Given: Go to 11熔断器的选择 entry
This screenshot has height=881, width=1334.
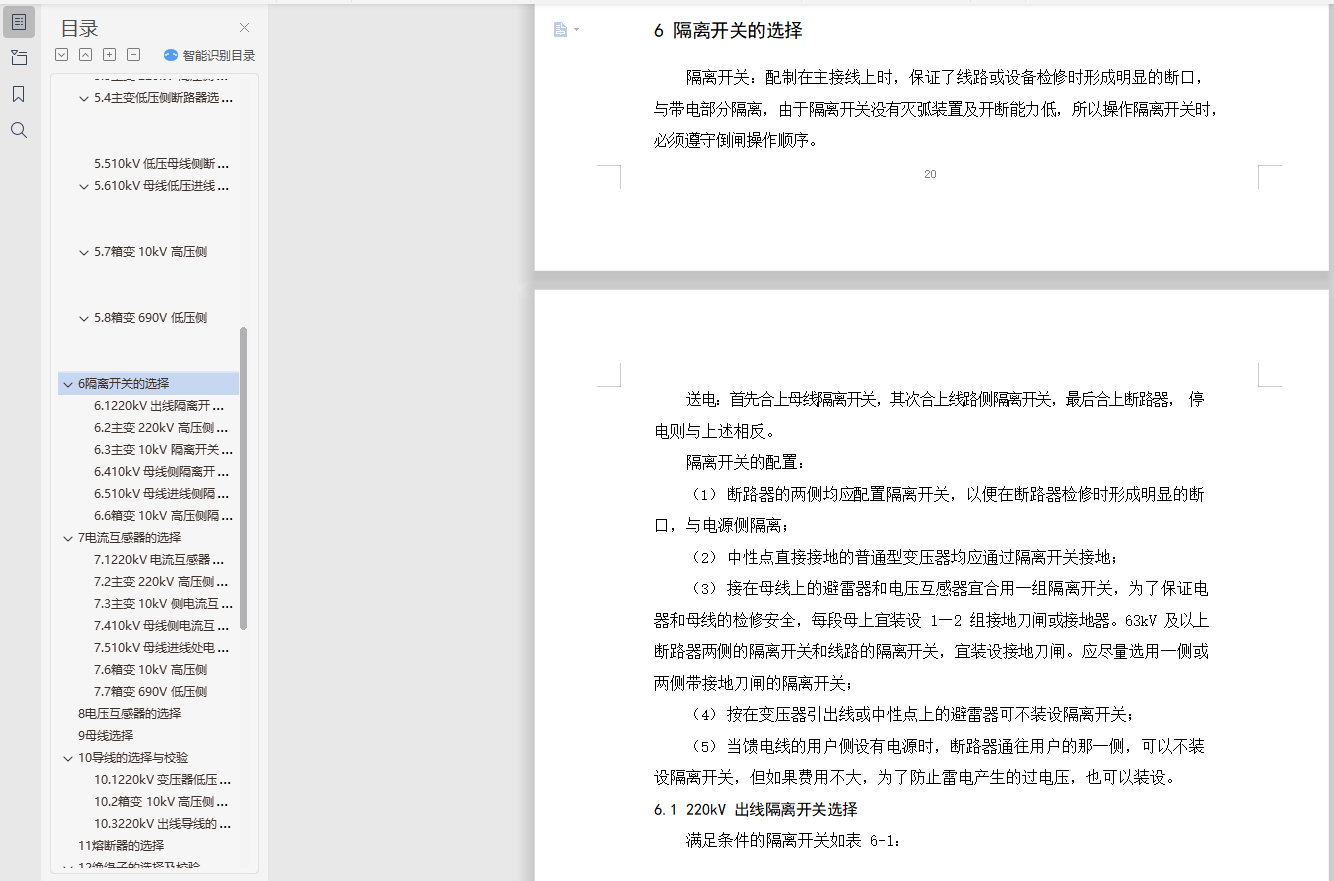Looking at the screenshot, I should [121, 846].
